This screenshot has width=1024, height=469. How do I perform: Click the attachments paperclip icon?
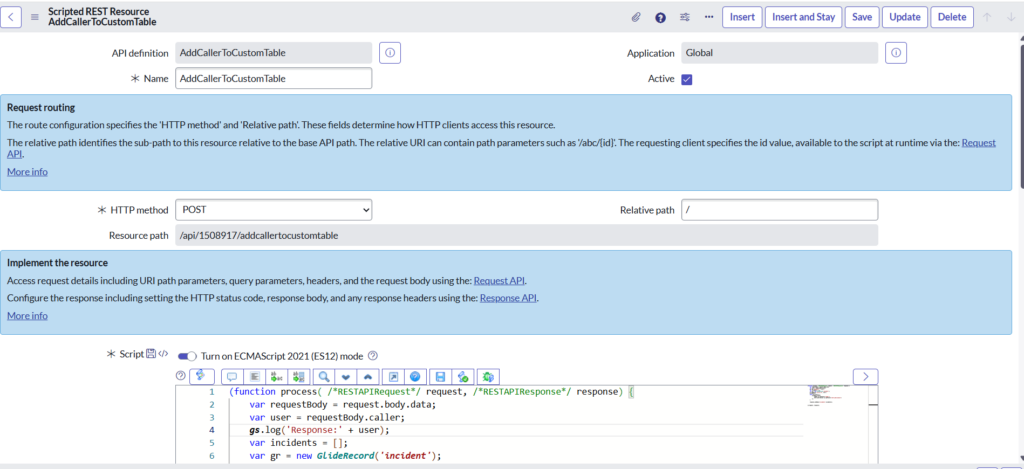[x=635, y=17]
